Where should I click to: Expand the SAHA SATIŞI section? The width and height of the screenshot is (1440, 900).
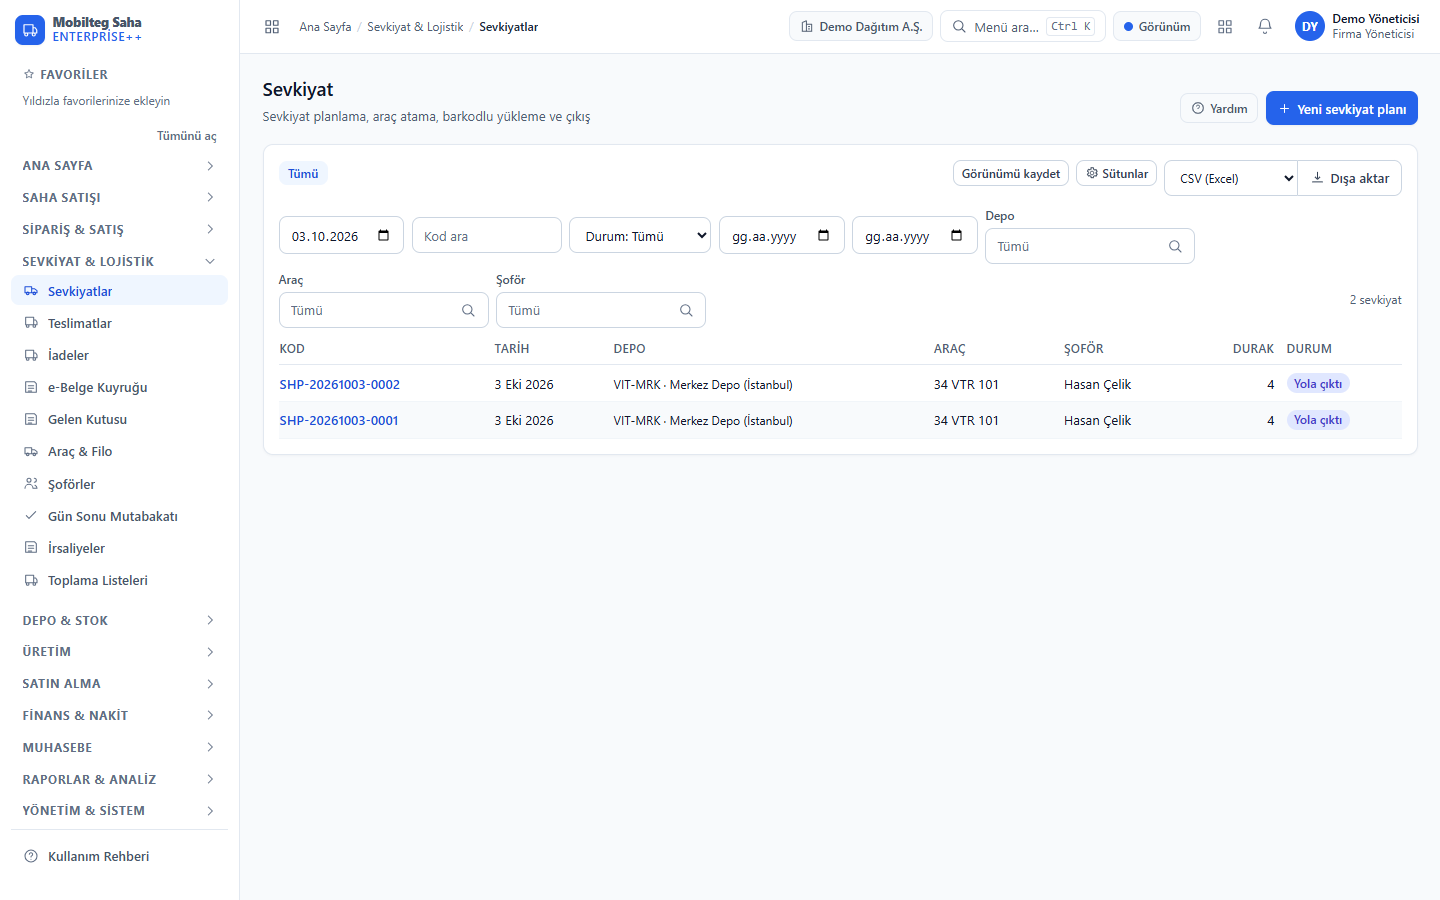point(119,197)
